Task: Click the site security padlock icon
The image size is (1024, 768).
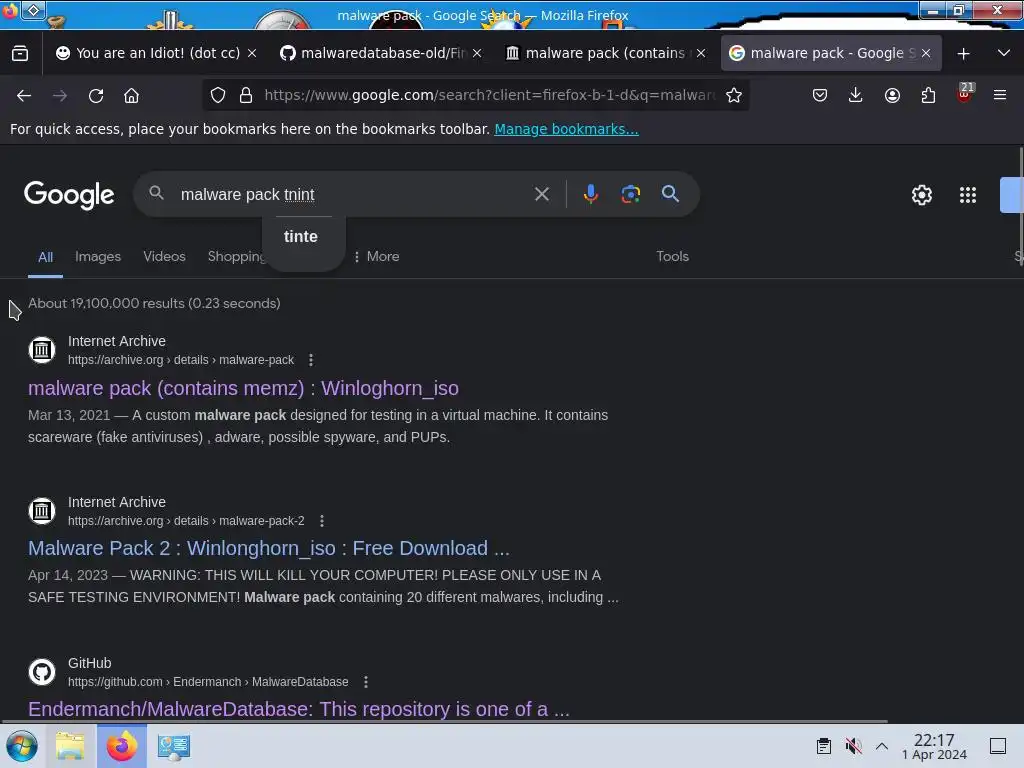Action: point(246,95)
